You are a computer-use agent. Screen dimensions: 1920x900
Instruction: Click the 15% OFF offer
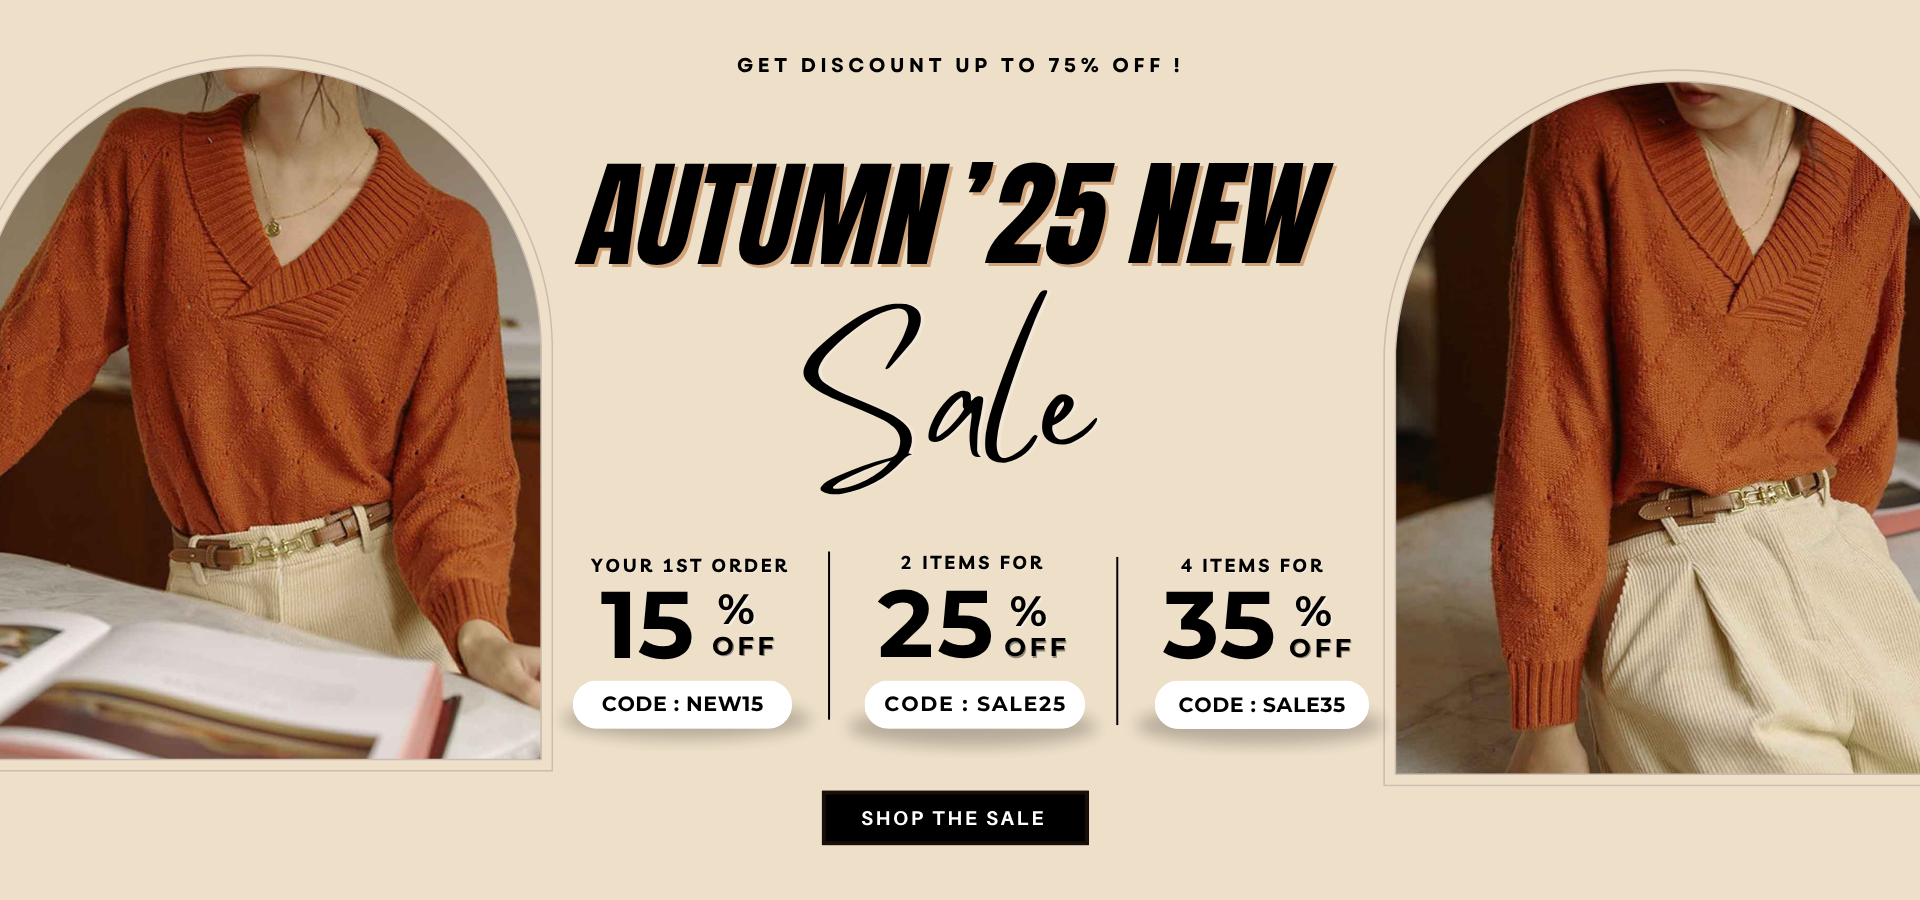click(688, 625)
